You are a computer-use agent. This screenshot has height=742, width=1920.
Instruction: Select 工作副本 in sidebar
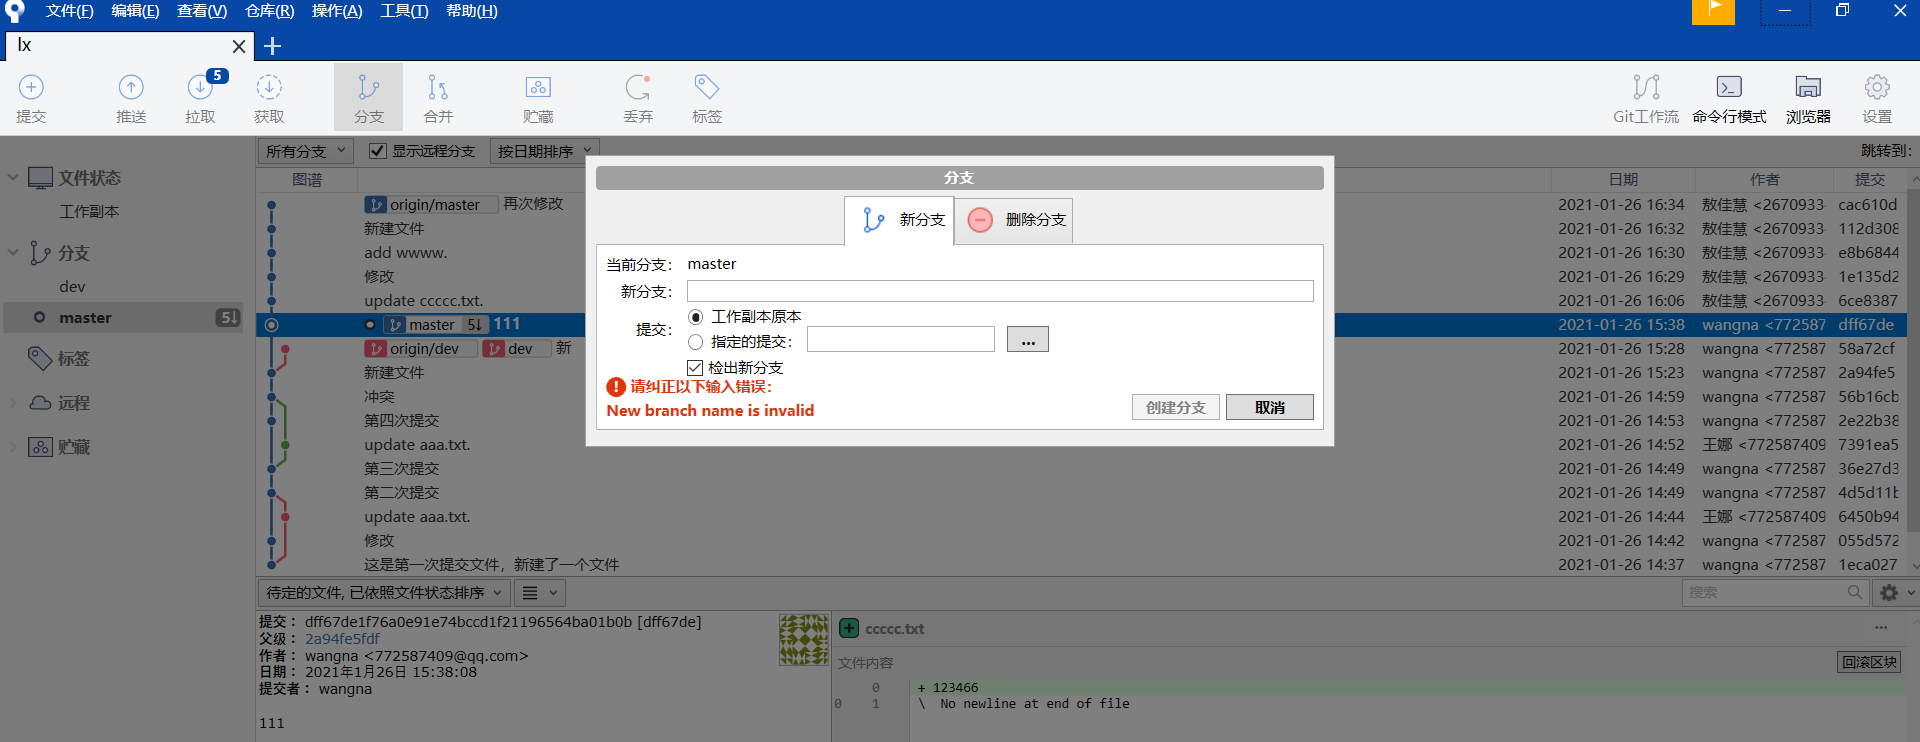point(89,212)
